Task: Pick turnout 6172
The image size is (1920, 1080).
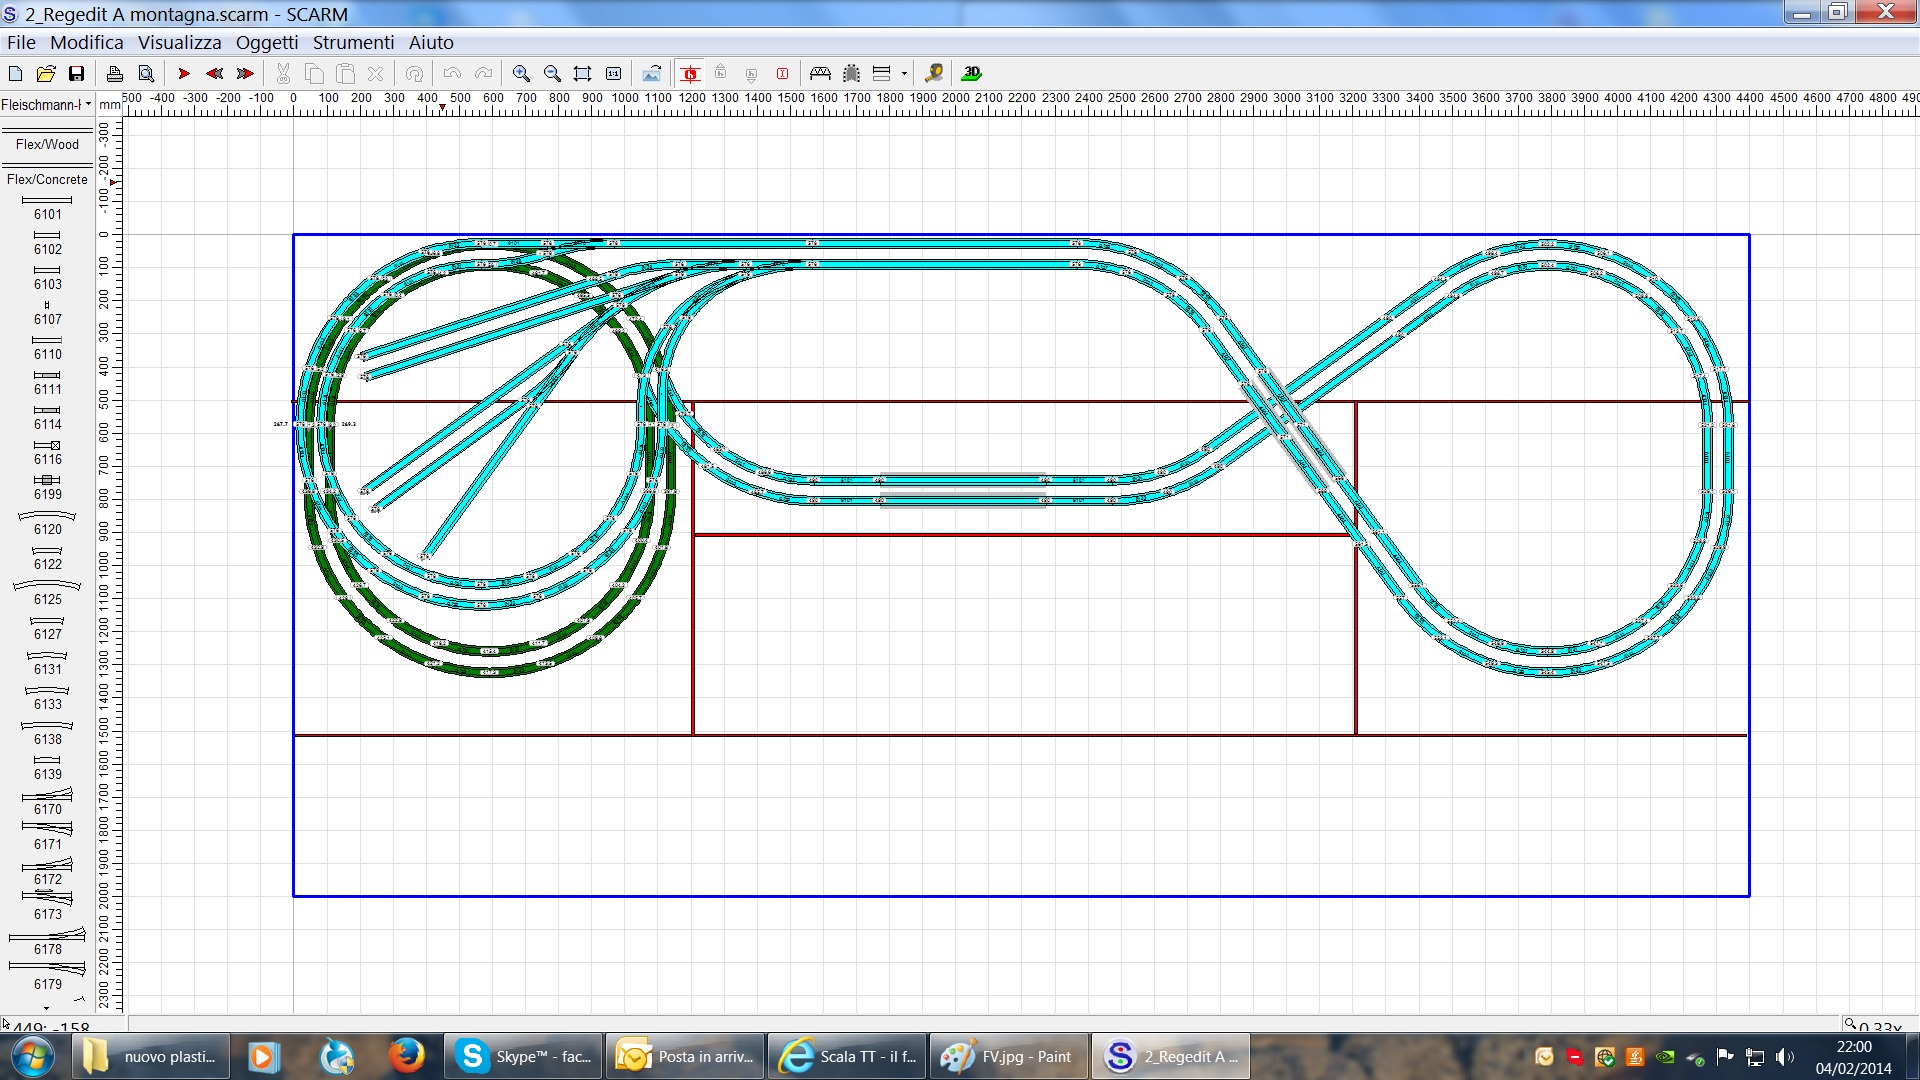Action: 47,872
